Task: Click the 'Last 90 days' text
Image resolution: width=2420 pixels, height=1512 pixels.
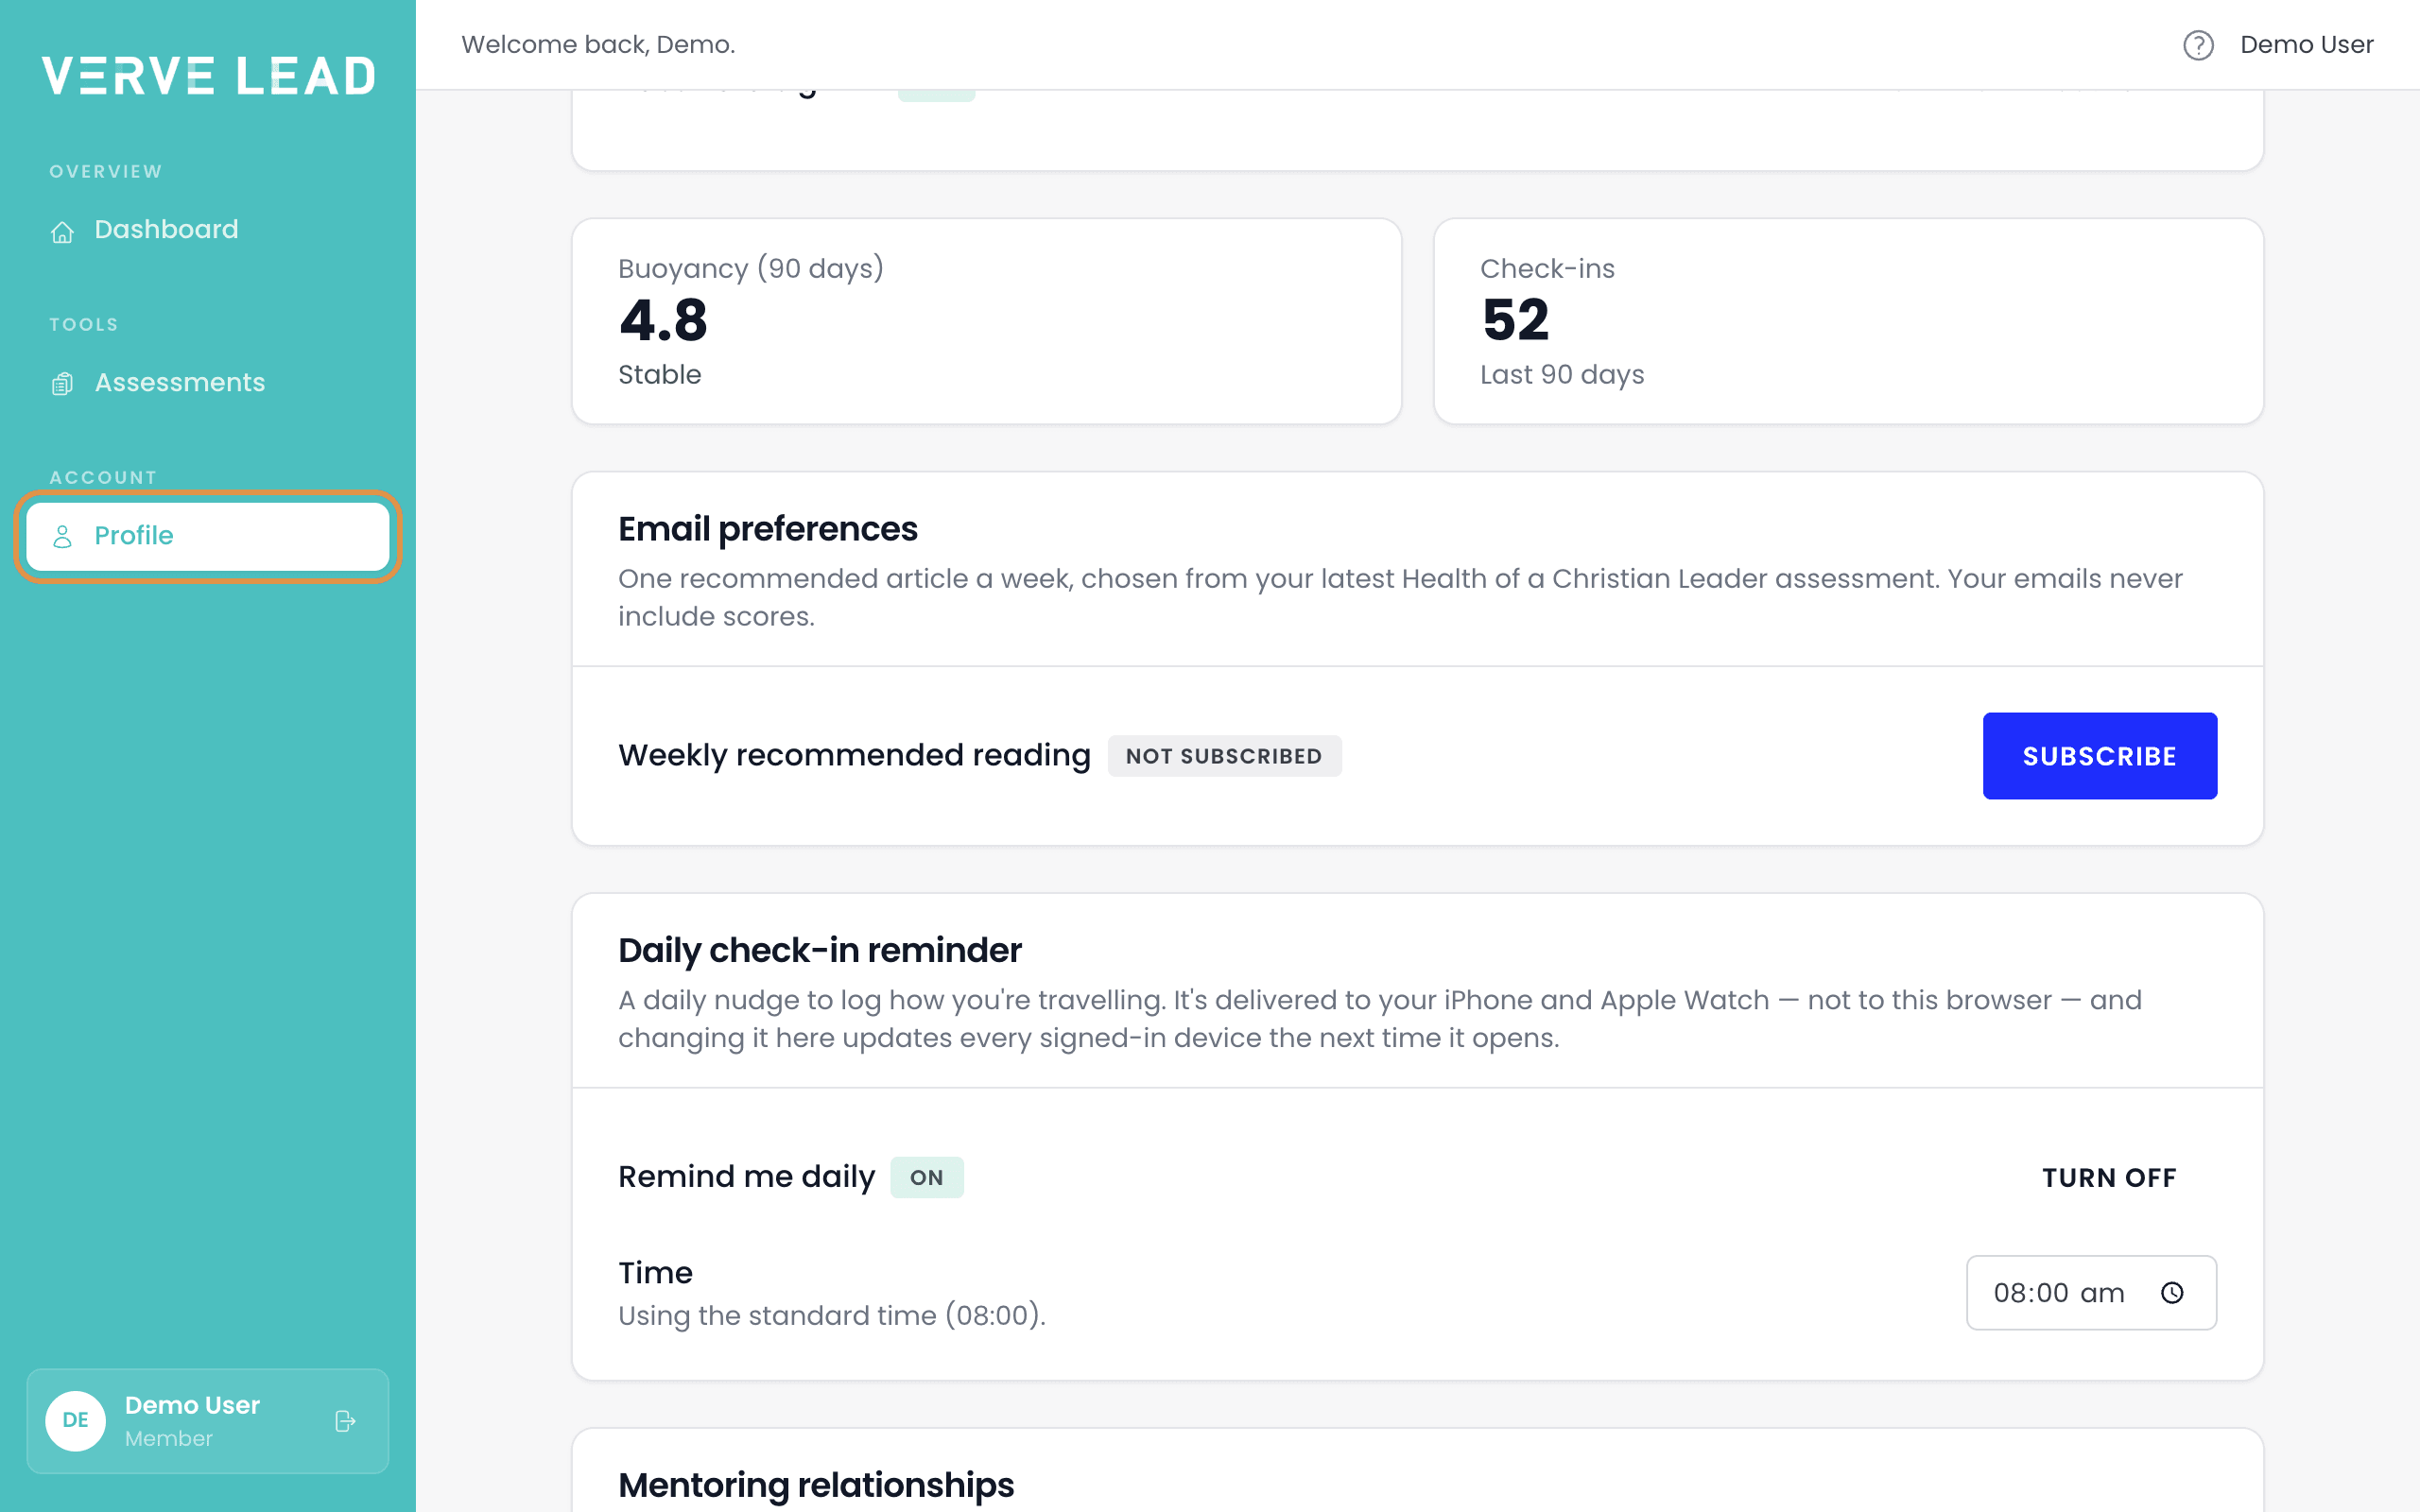Action: tap(1562, 375)
